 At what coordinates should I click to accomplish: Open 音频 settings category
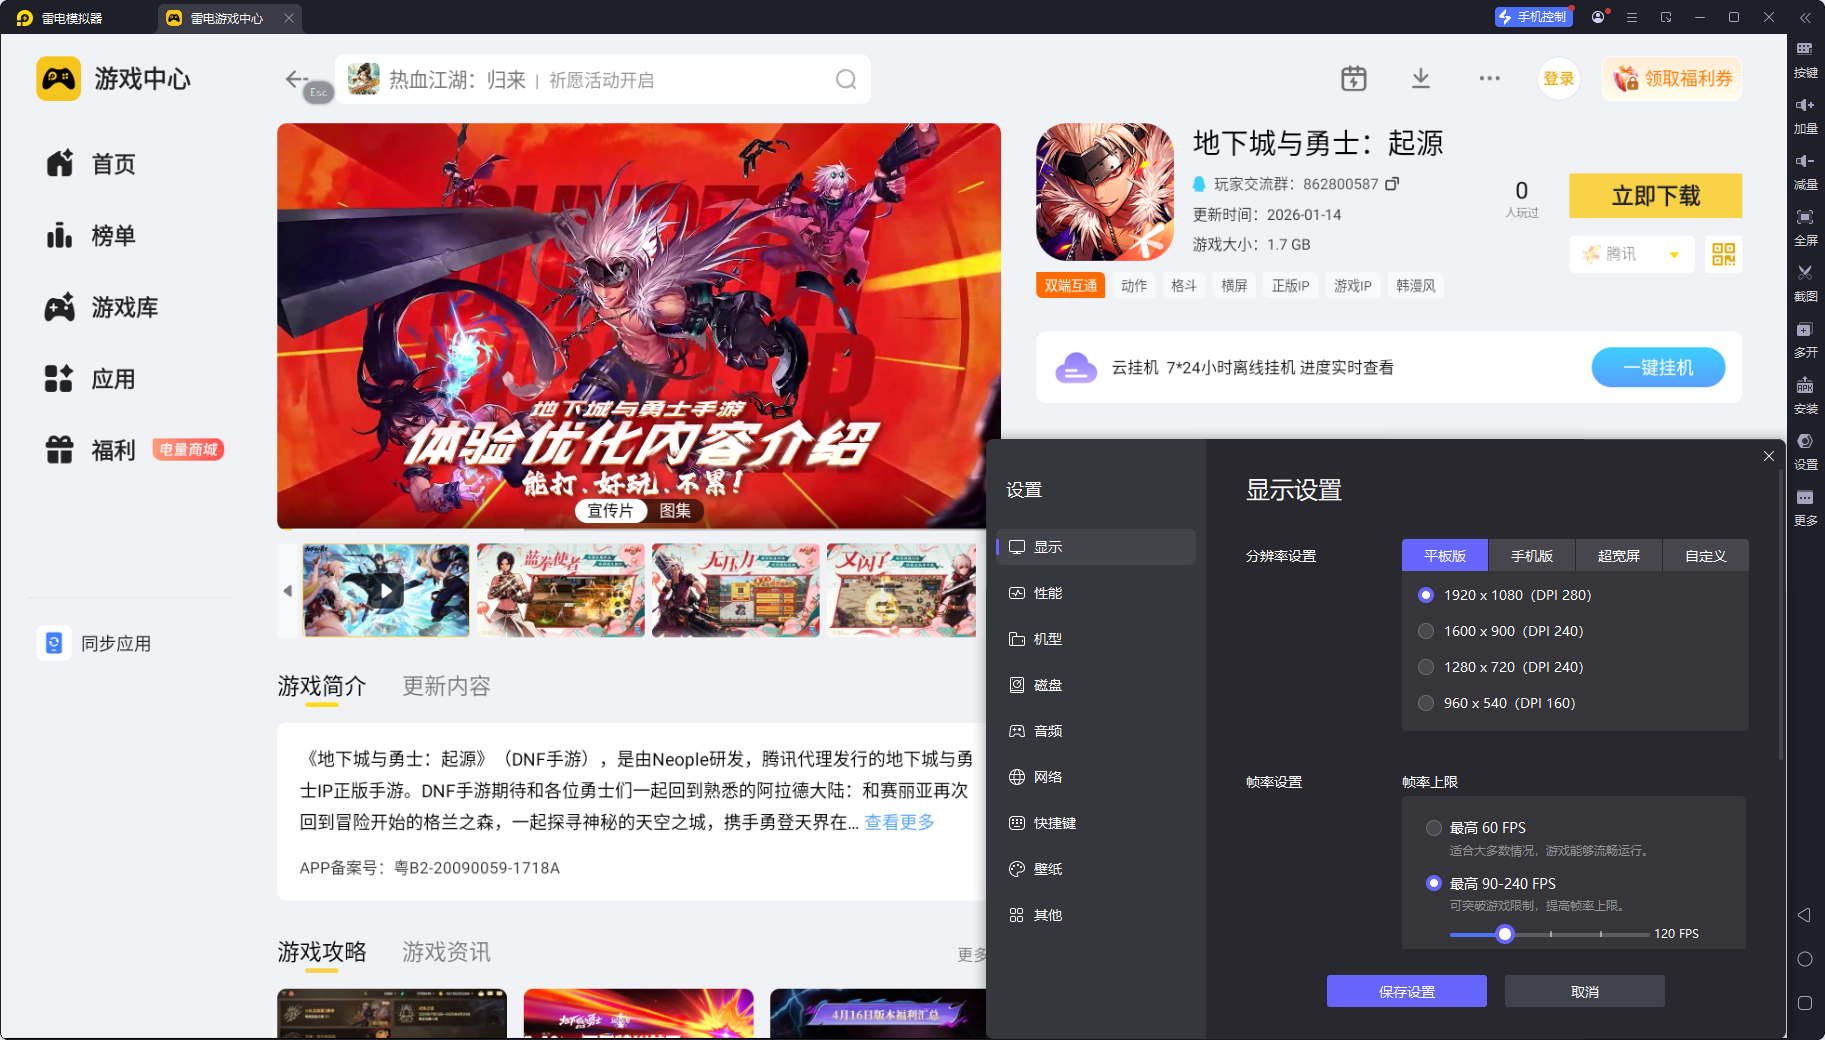coord(1096,731)
